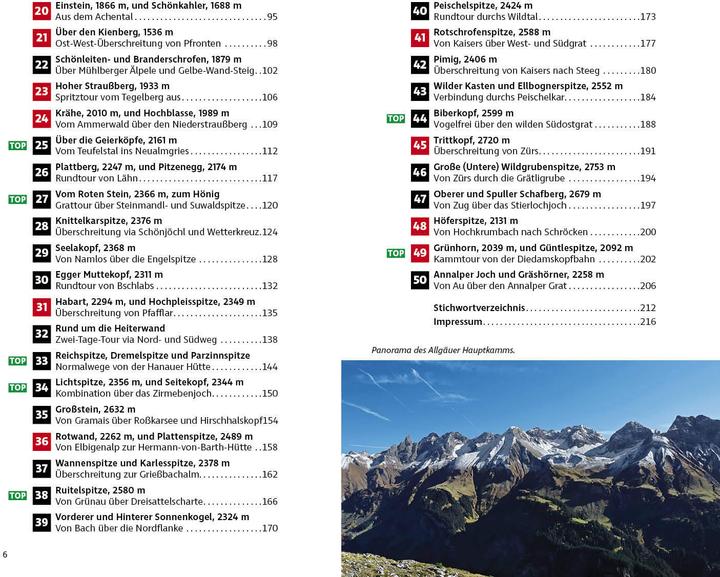Click the green TOP label beside tour 33
The image size is (720, 577).
(18, 361)
